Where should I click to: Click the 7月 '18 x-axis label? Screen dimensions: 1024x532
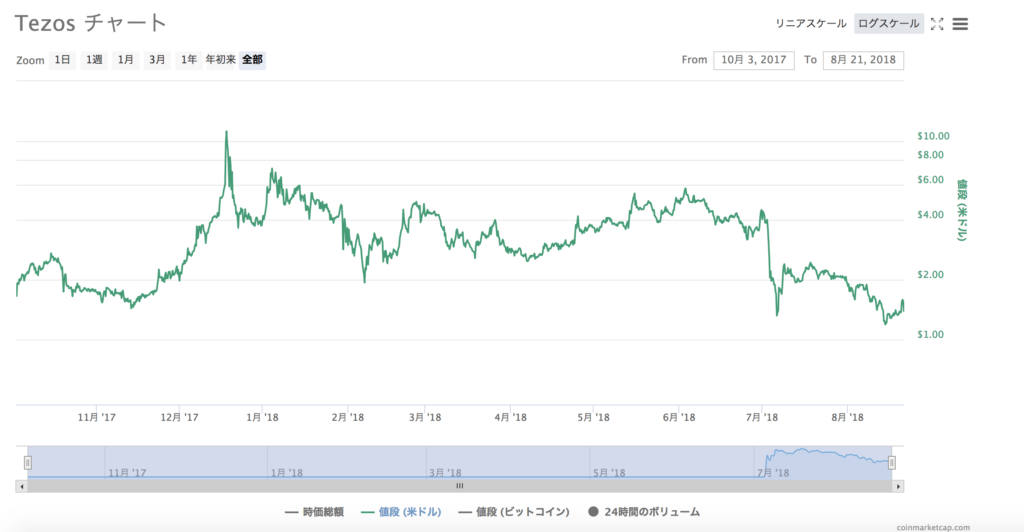pyautogui.click(x=761, y=417)
